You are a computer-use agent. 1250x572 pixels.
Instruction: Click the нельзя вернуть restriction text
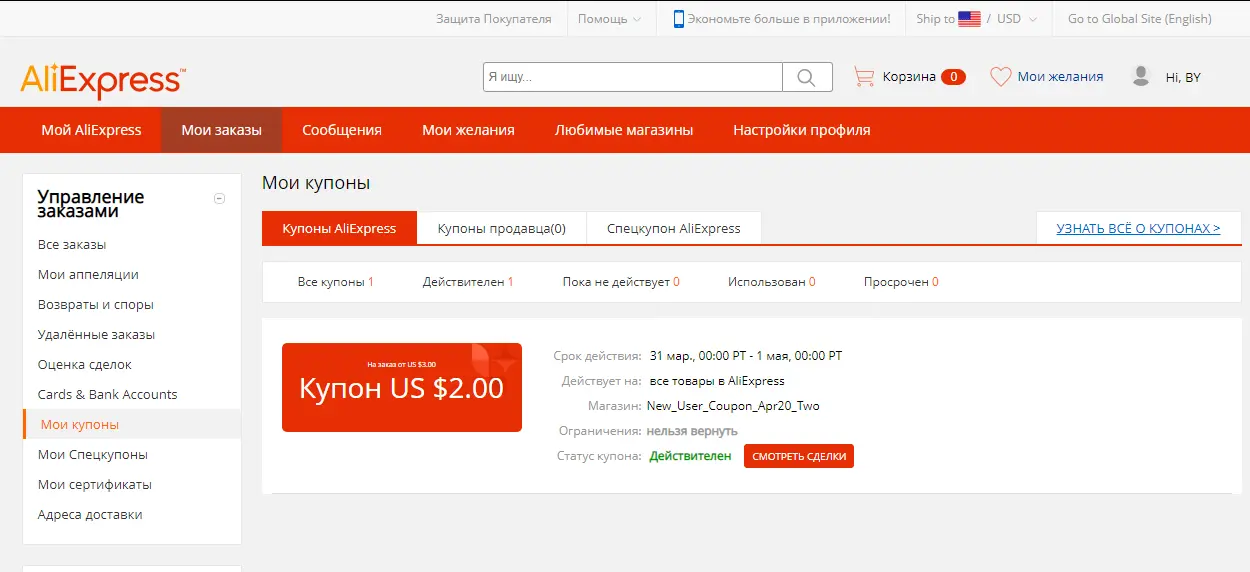(692, 431)
